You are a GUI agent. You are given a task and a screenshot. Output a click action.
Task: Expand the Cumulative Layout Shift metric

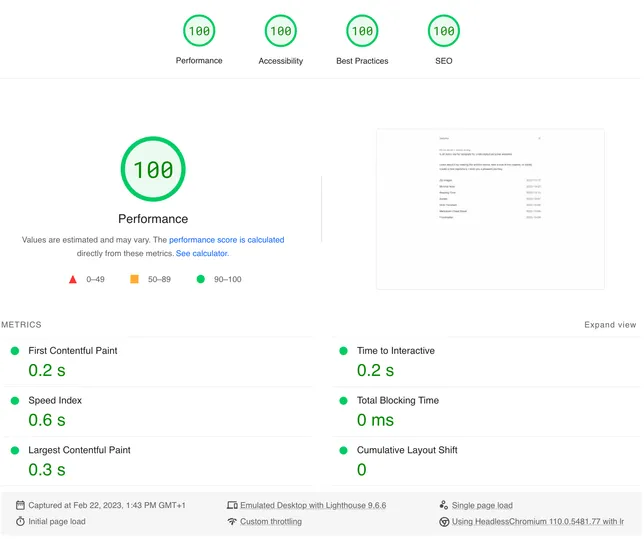(x=406, y=450)
